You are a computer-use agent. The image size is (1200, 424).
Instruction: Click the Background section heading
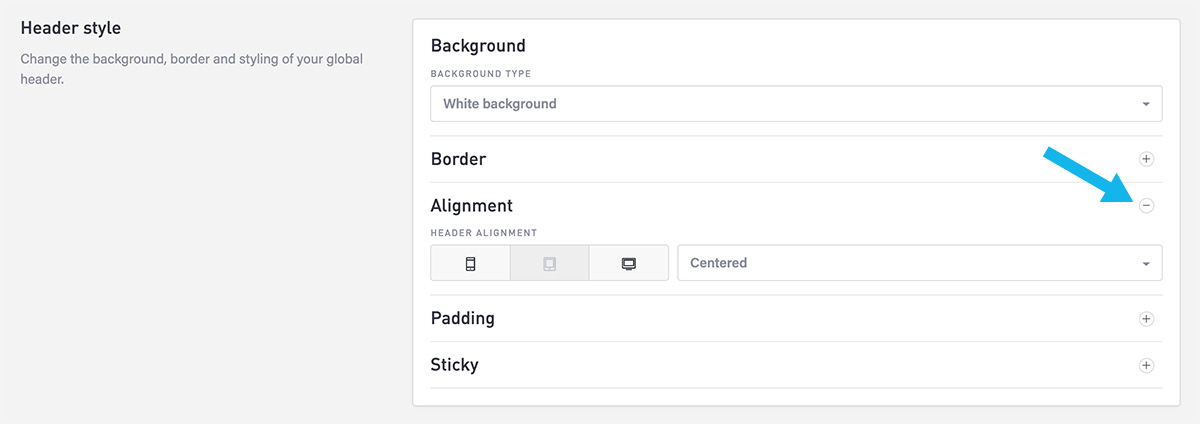[478, 46]
